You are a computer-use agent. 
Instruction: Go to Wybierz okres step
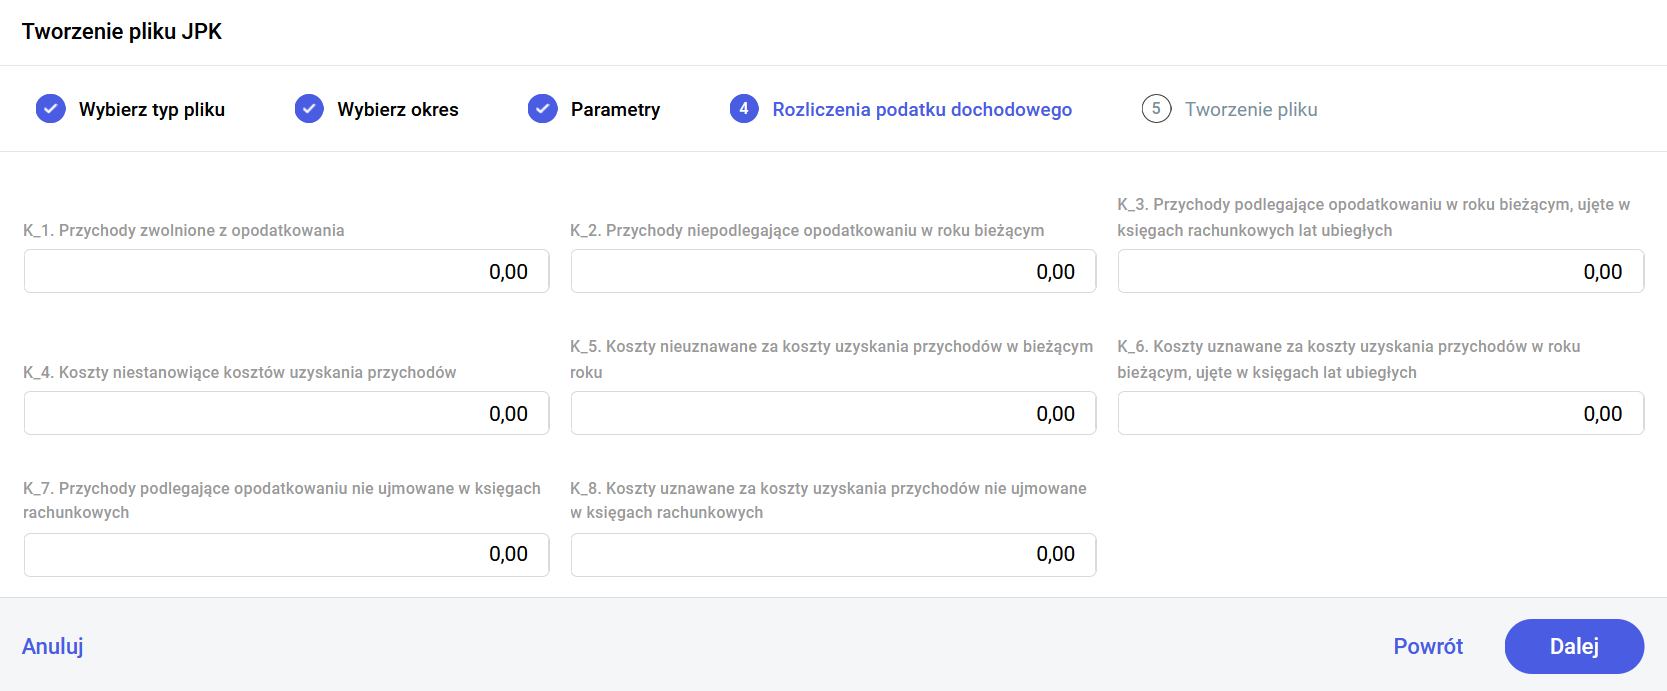397,110
